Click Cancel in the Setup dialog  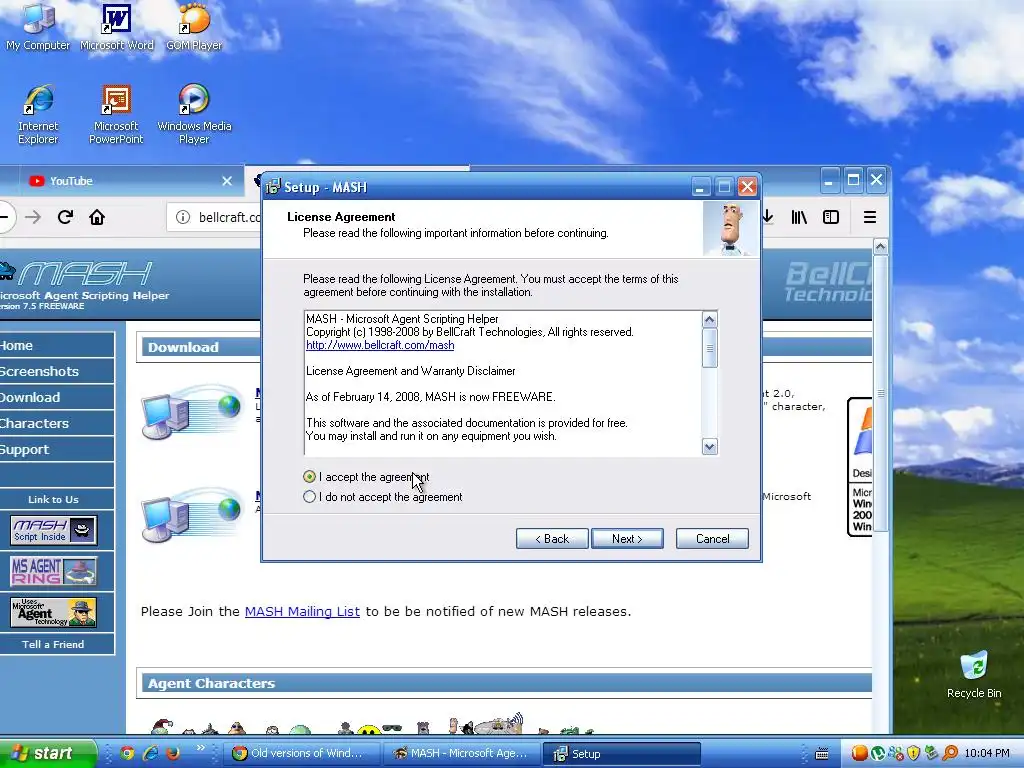point(712,539)
